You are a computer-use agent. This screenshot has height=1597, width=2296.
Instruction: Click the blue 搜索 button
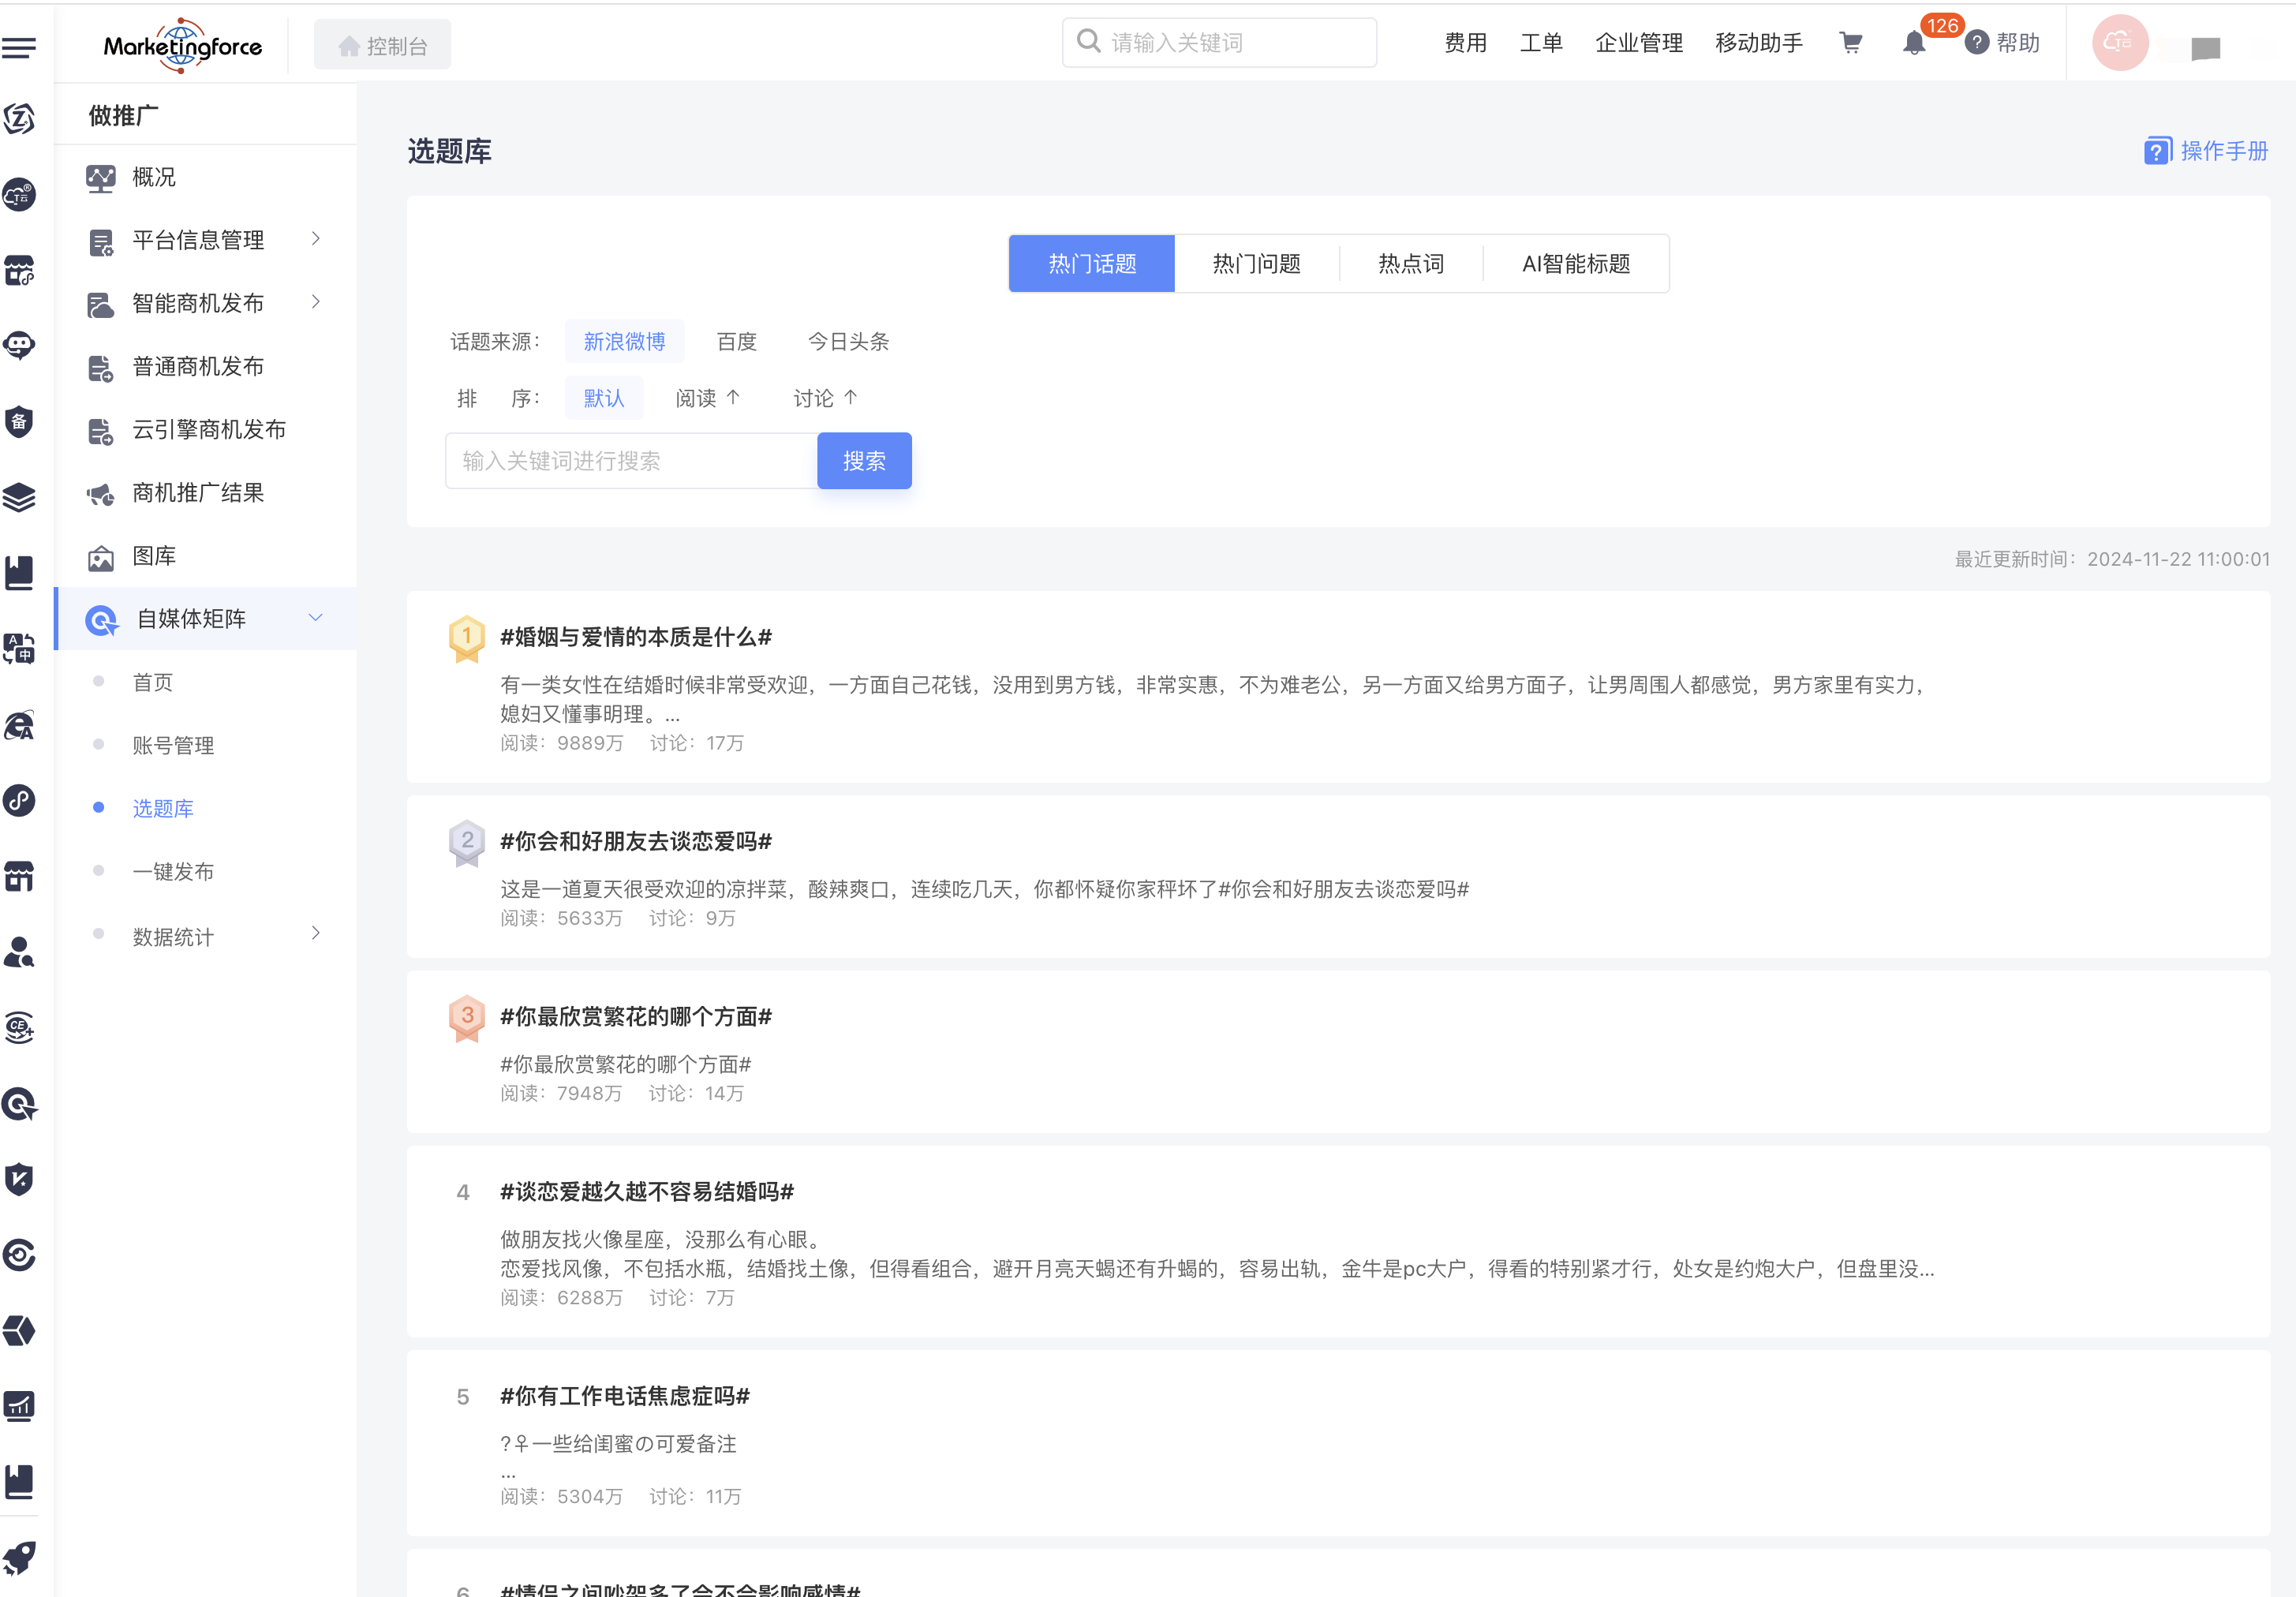(x=863, y=461)
